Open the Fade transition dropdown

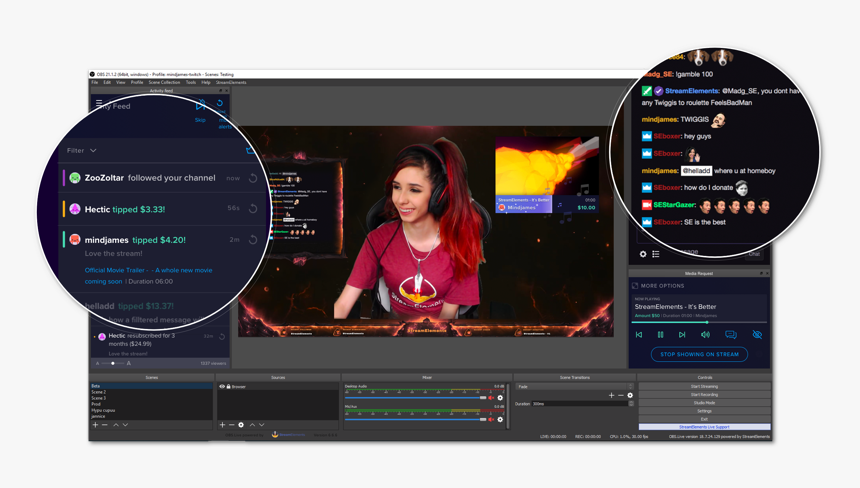click(575, 387)
